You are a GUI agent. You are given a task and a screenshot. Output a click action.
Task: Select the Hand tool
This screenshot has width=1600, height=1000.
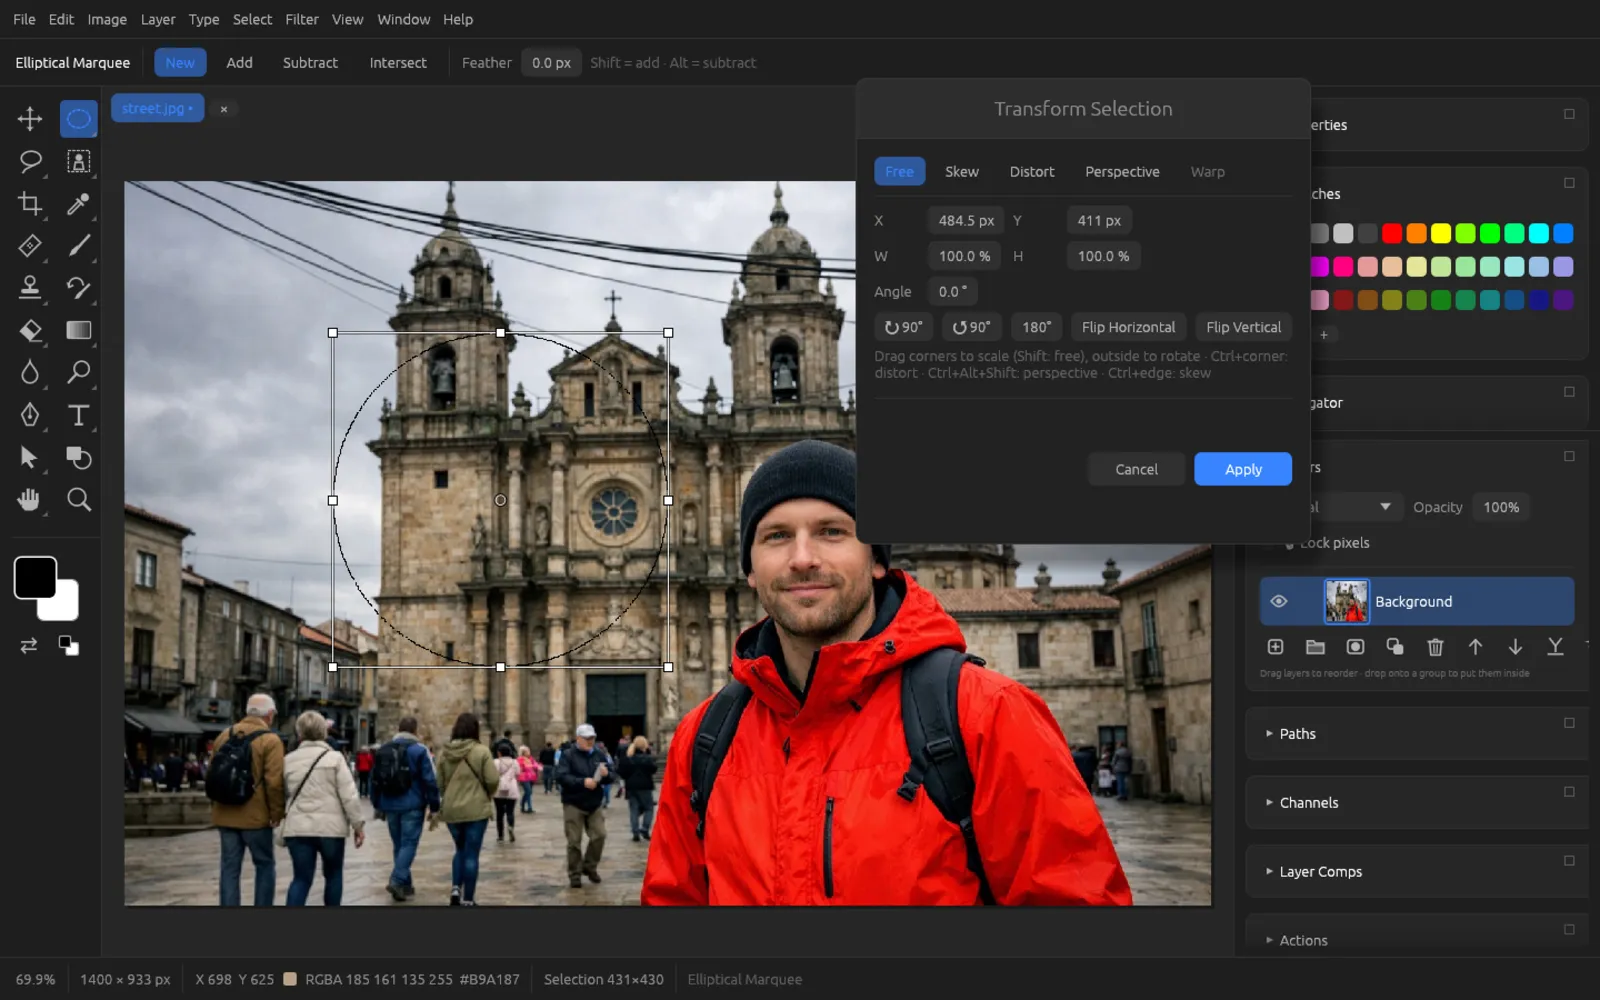30,499
